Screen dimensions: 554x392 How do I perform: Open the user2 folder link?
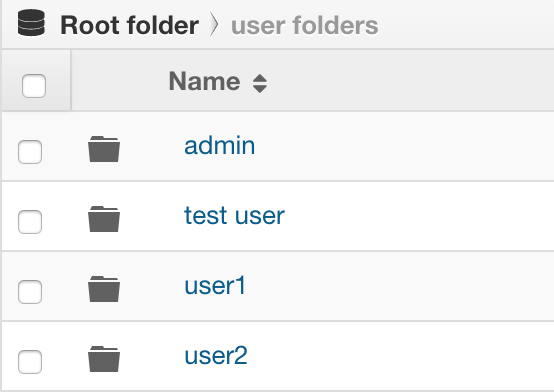click(216, 355)
